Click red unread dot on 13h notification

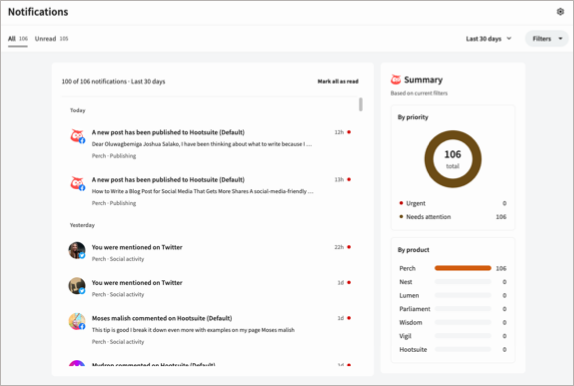pos(349,179)
